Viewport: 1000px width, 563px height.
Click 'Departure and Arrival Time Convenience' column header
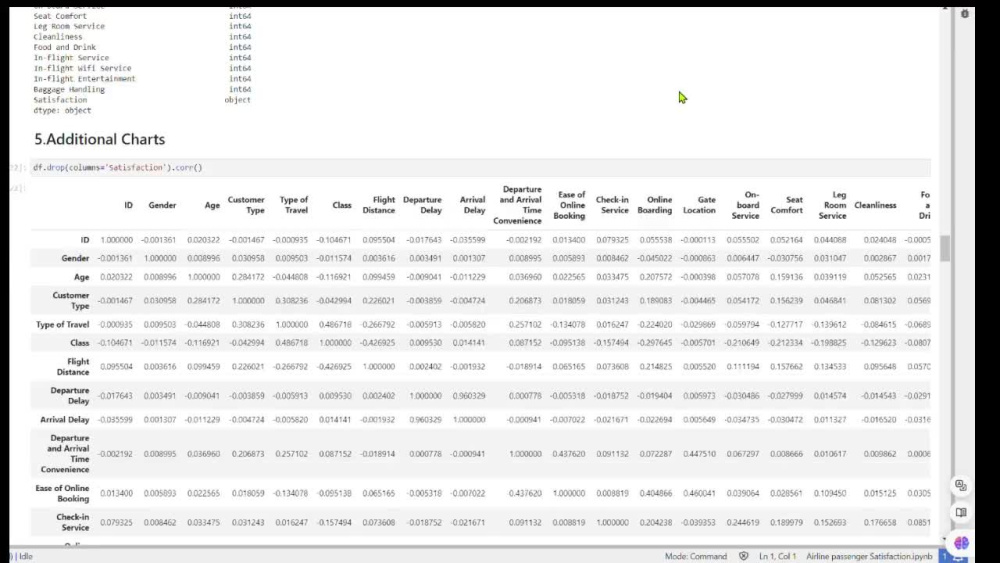tap(517, 205)
